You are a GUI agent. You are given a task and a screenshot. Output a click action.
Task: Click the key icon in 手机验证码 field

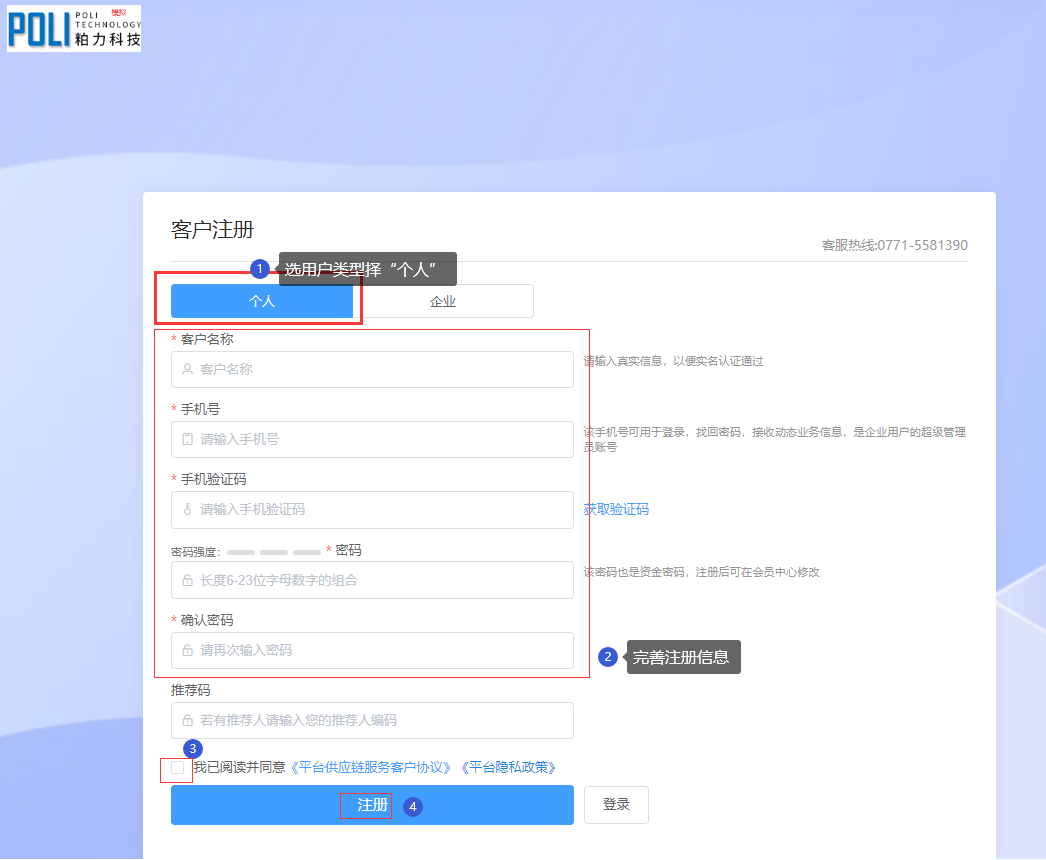tap(187, 510)
